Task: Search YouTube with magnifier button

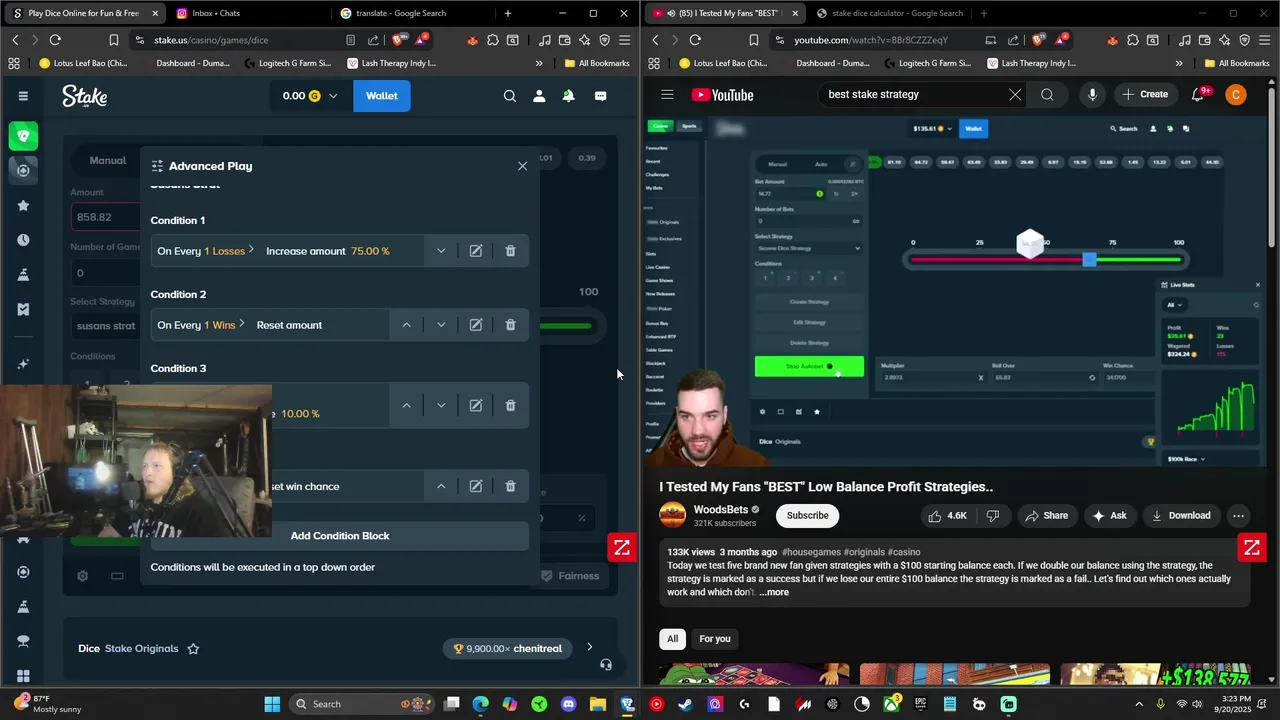Action: click(x=1047, y=95)
